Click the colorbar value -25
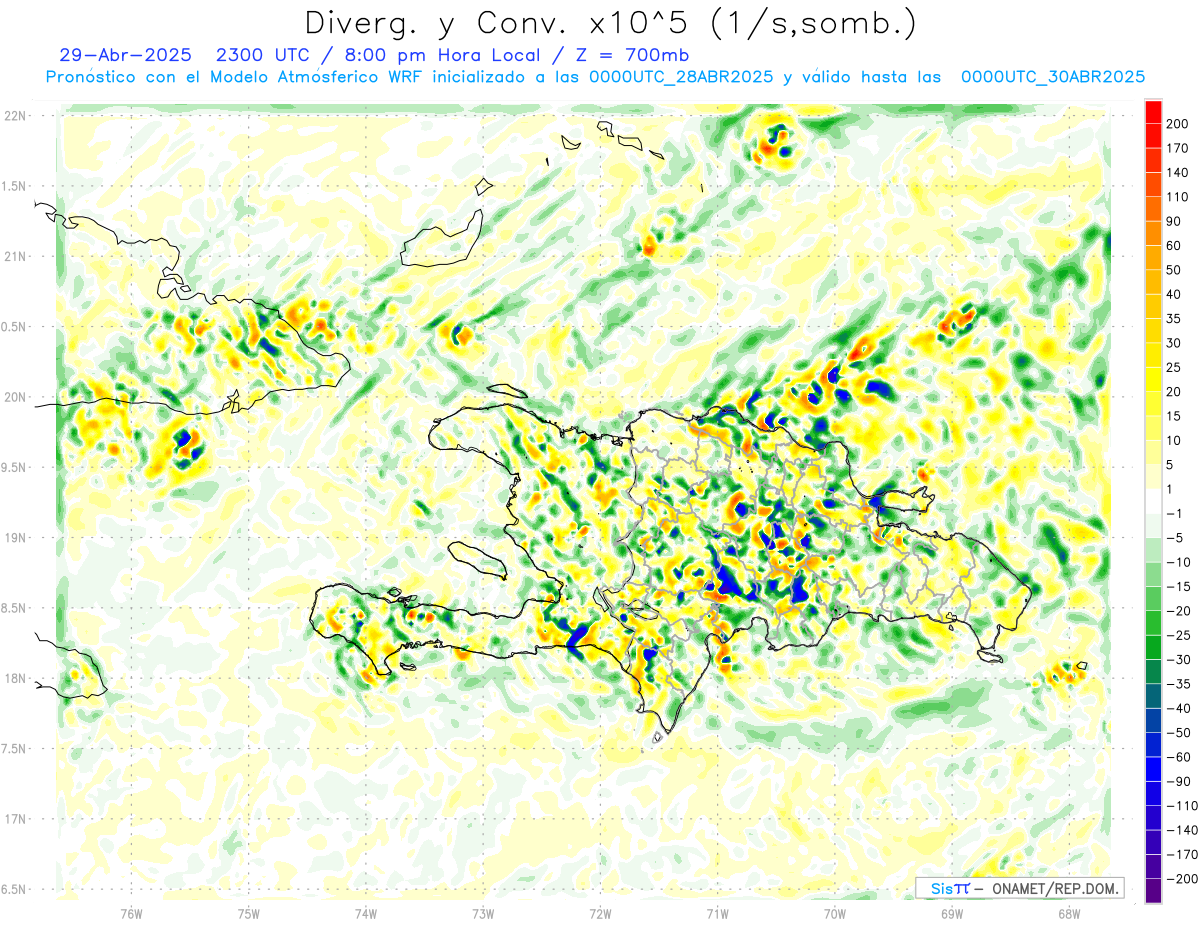 tap(1181, 635)
